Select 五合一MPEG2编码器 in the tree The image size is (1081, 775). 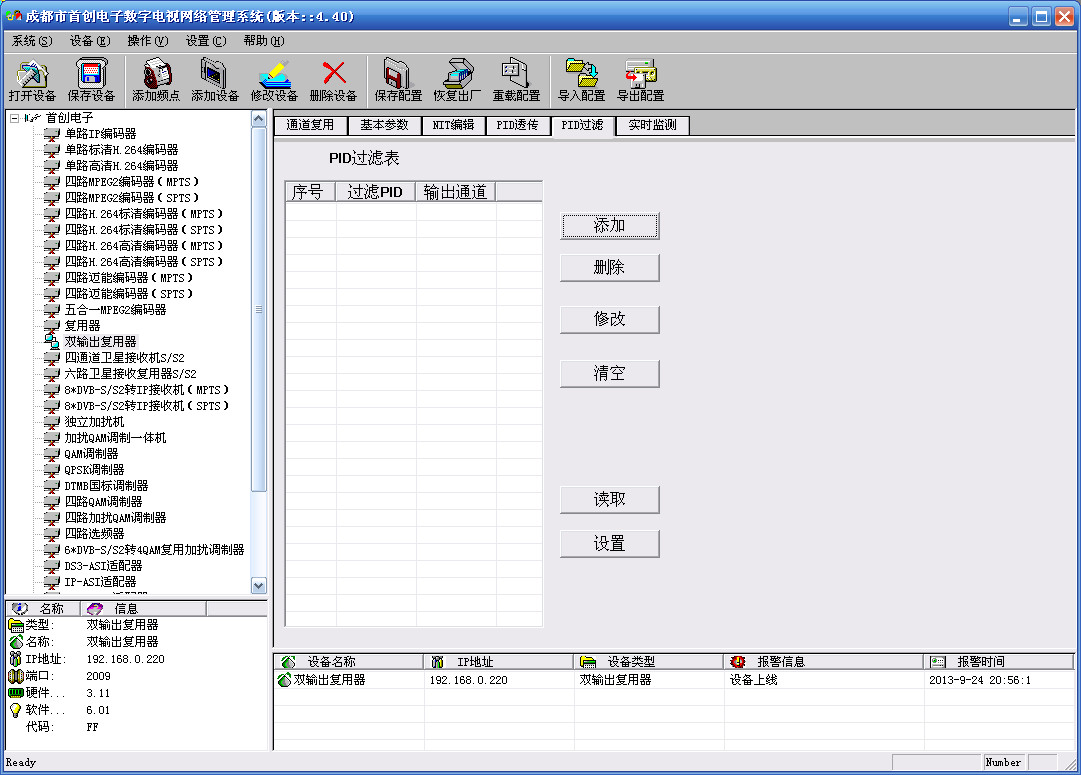coord(115,310)
